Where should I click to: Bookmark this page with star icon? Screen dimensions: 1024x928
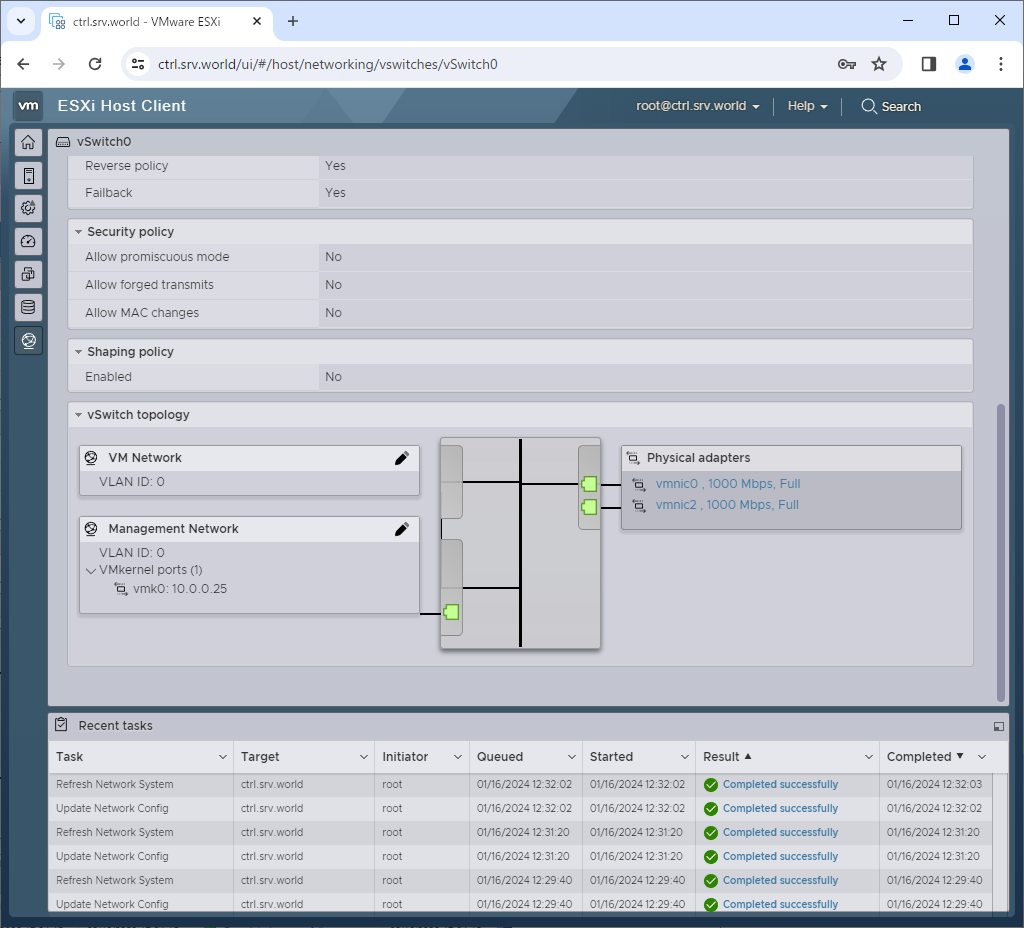[879, 64]
